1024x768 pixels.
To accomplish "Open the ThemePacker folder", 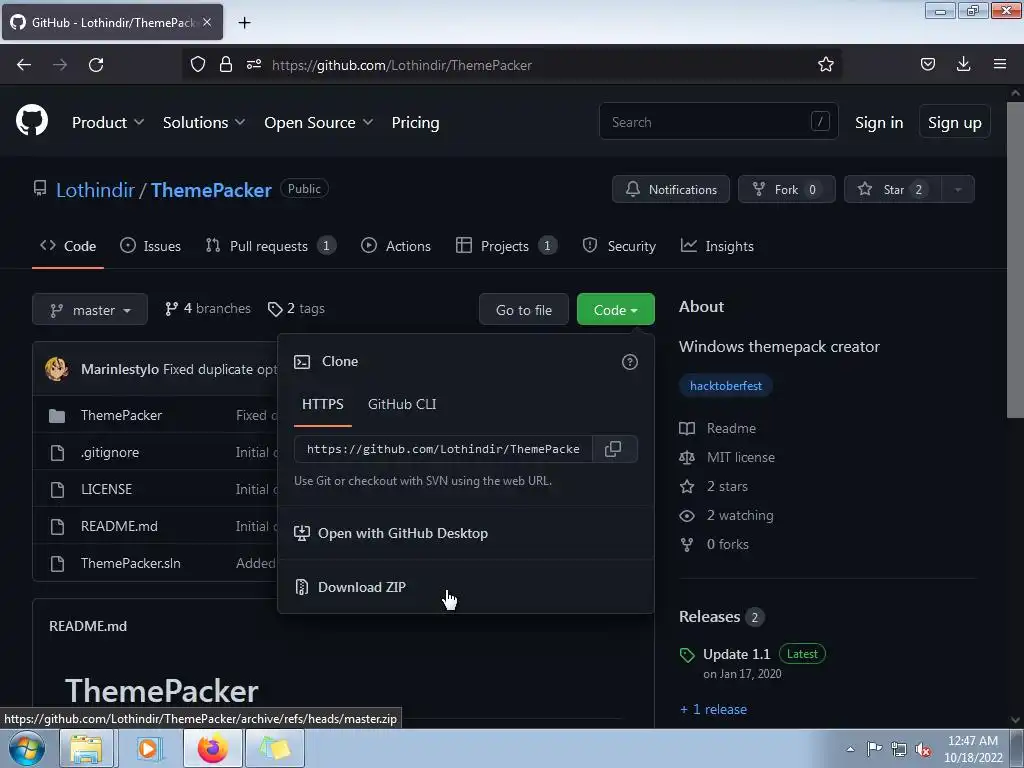I will [x=121, y=415].
